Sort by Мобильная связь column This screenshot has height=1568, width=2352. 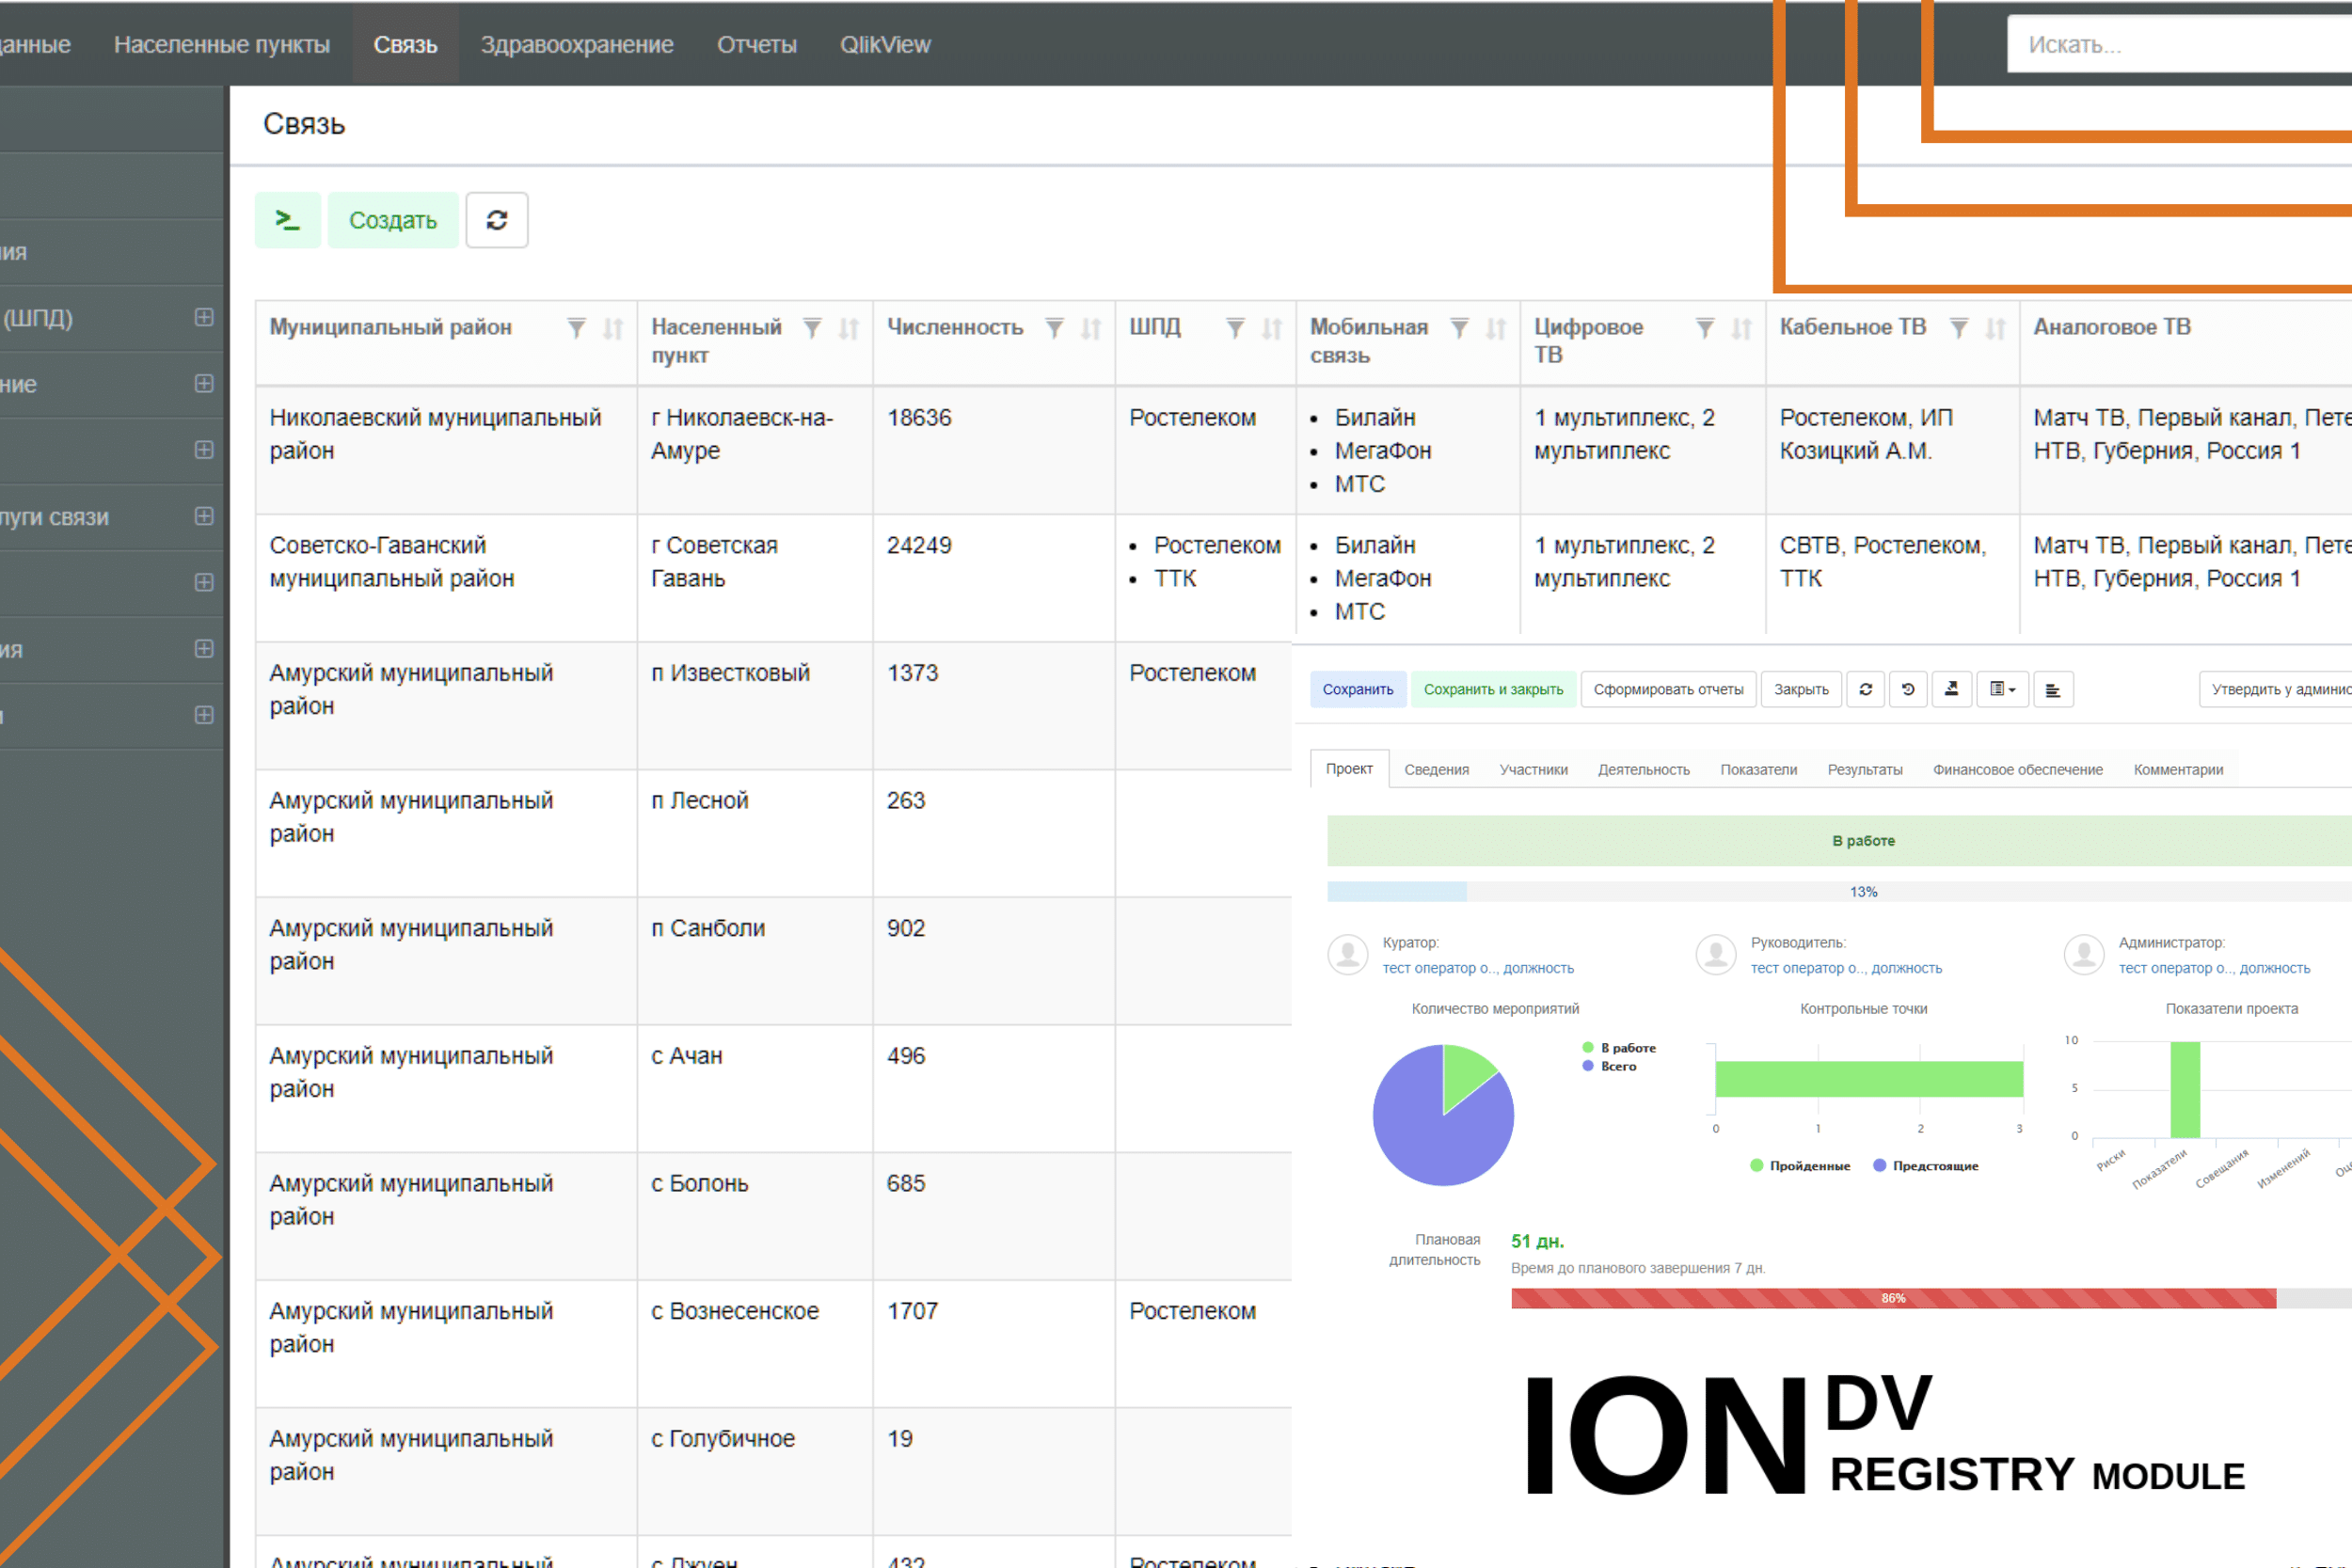click(x=1496, y=328)
